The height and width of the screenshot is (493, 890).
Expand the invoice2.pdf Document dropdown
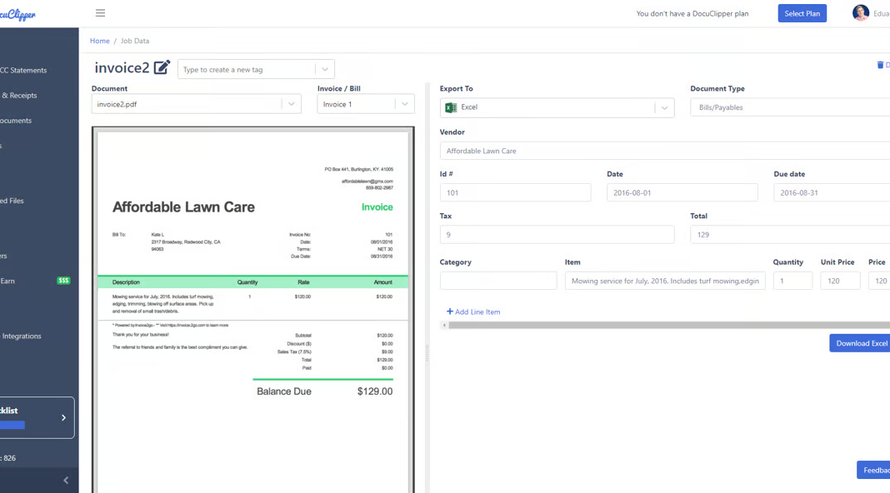pos(291,104)
